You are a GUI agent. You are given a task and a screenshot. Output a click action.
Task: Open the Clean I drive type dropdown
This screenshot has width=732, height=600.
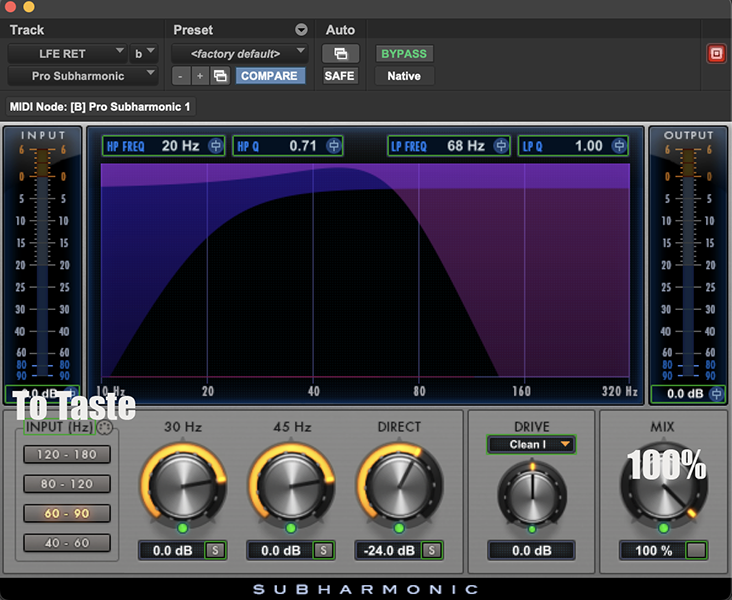pyautogui.click(x=531, y=445)
